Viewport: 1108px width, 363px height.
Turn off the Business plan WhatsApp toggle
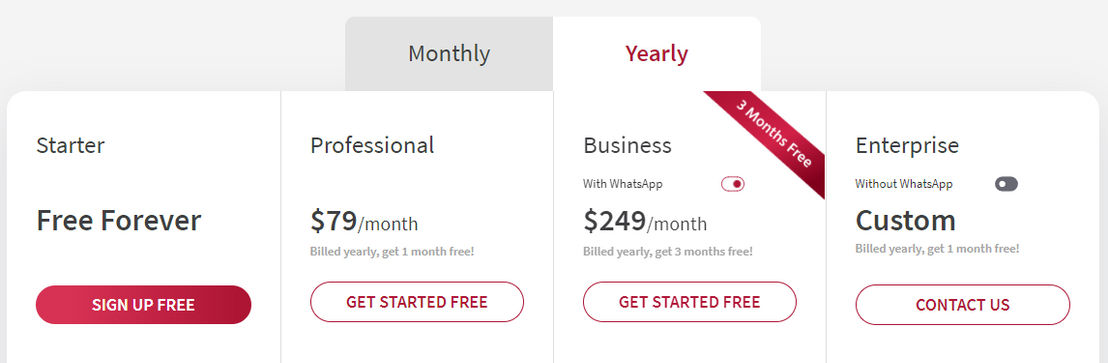733,184
